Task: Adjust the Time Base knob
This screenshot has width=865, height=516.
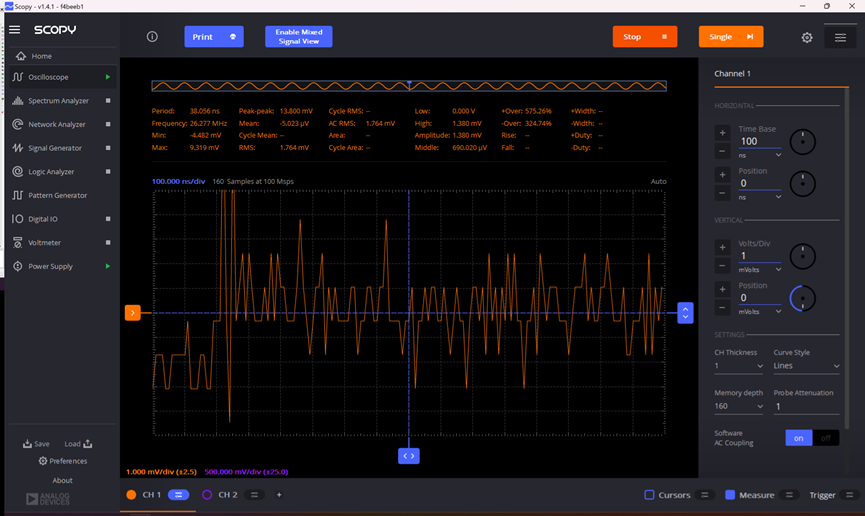Action: pyautogui.click(x=803, y=142)
